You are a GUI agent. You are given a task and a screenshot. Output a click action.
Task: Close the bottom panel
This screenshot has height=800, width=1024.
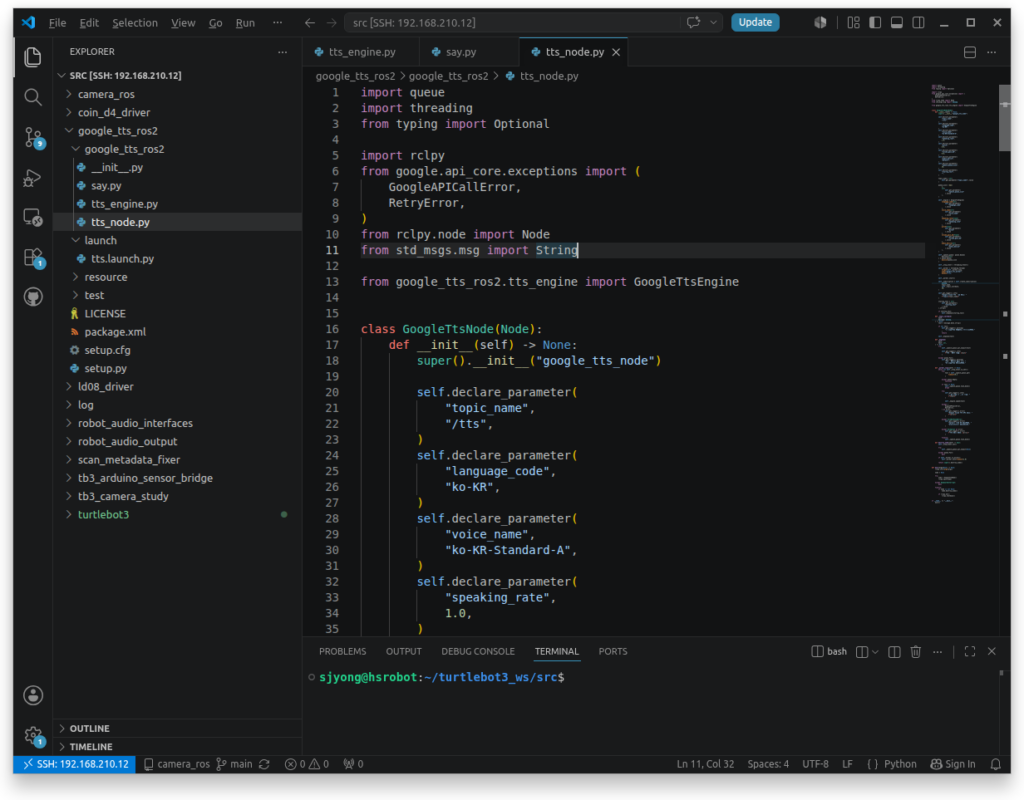[991, 652]
